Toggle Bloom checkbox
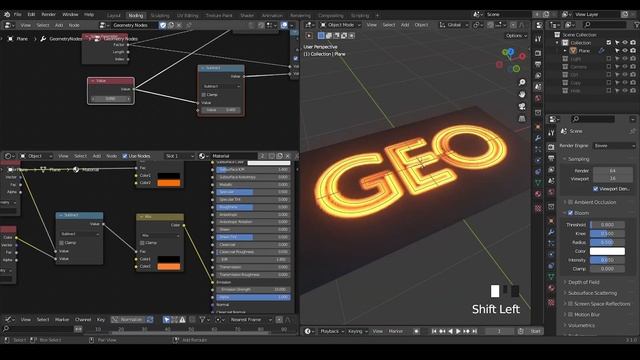 (x=570, y=213)
